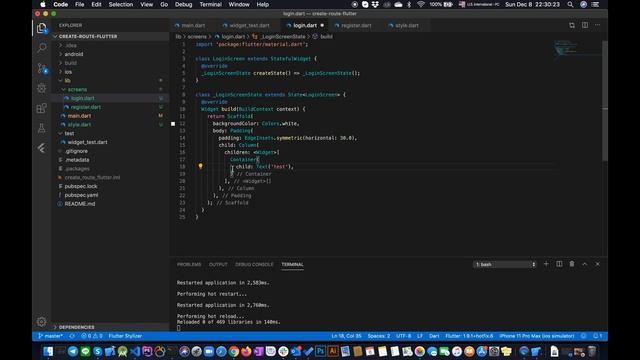Open Google Chrome from the dock
The image size is (640, 360).
pyautogui.click(x=233, y=351)
